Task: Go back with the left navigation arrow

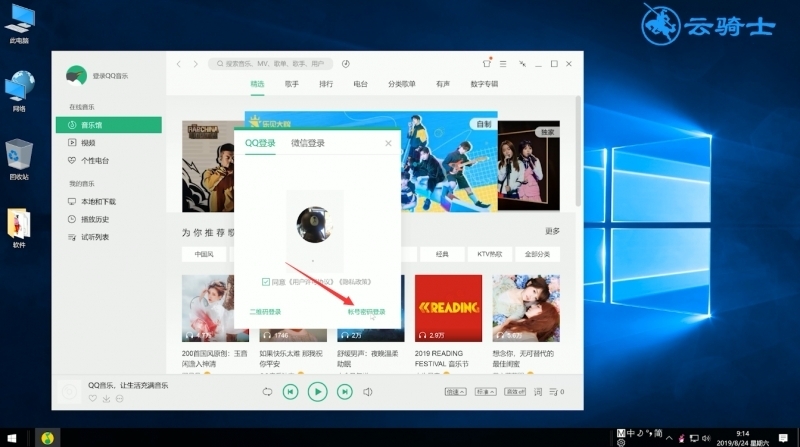Action: click(x=179, y=64)
